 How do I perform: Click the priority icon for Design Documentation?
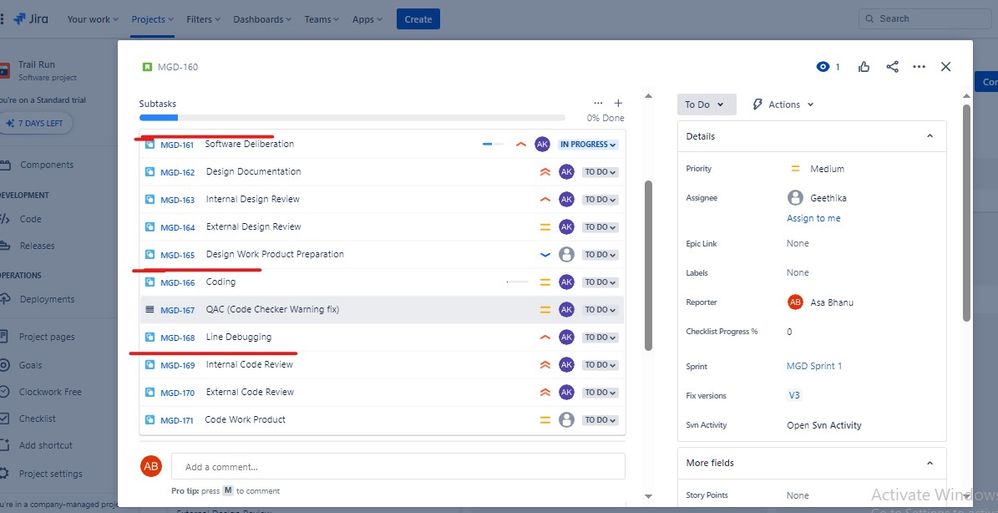[x=545, y=172]
